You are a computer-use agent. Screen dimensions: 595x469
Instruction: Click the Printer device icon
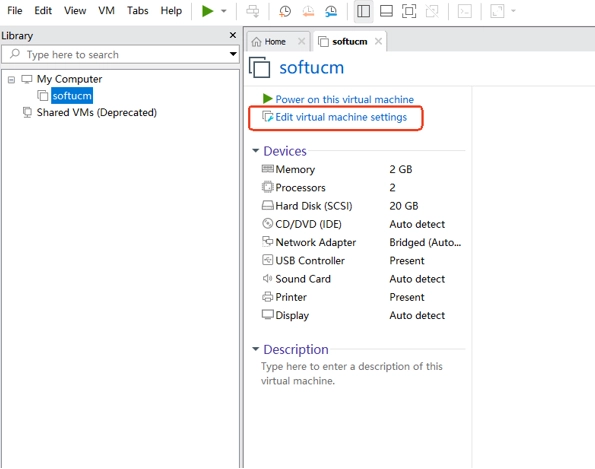click(268, 296)
